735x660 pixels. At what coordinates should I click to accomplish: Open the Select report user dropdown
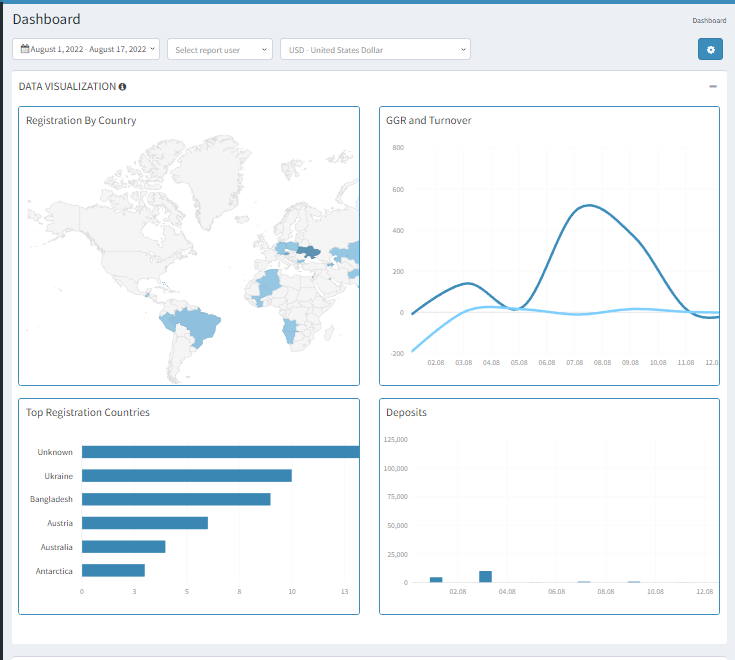(219, 49)
